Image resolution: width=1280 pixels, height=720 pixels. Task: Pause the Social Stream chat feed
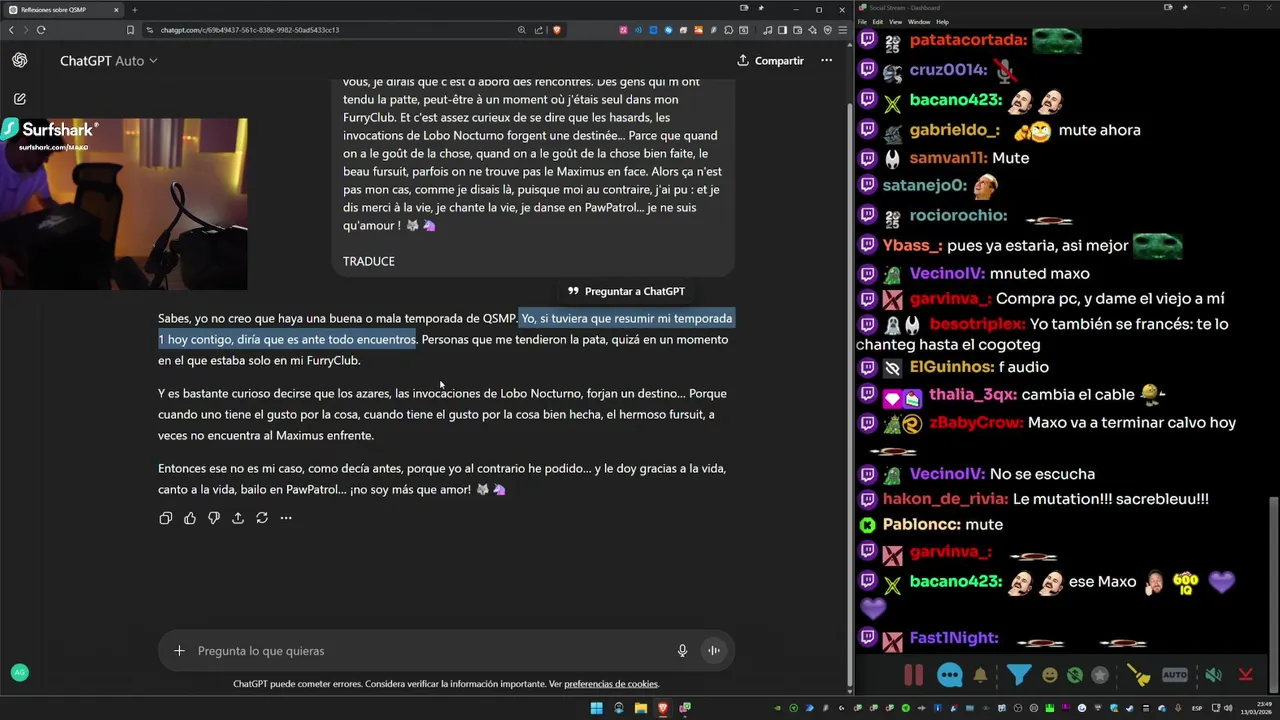913,675
